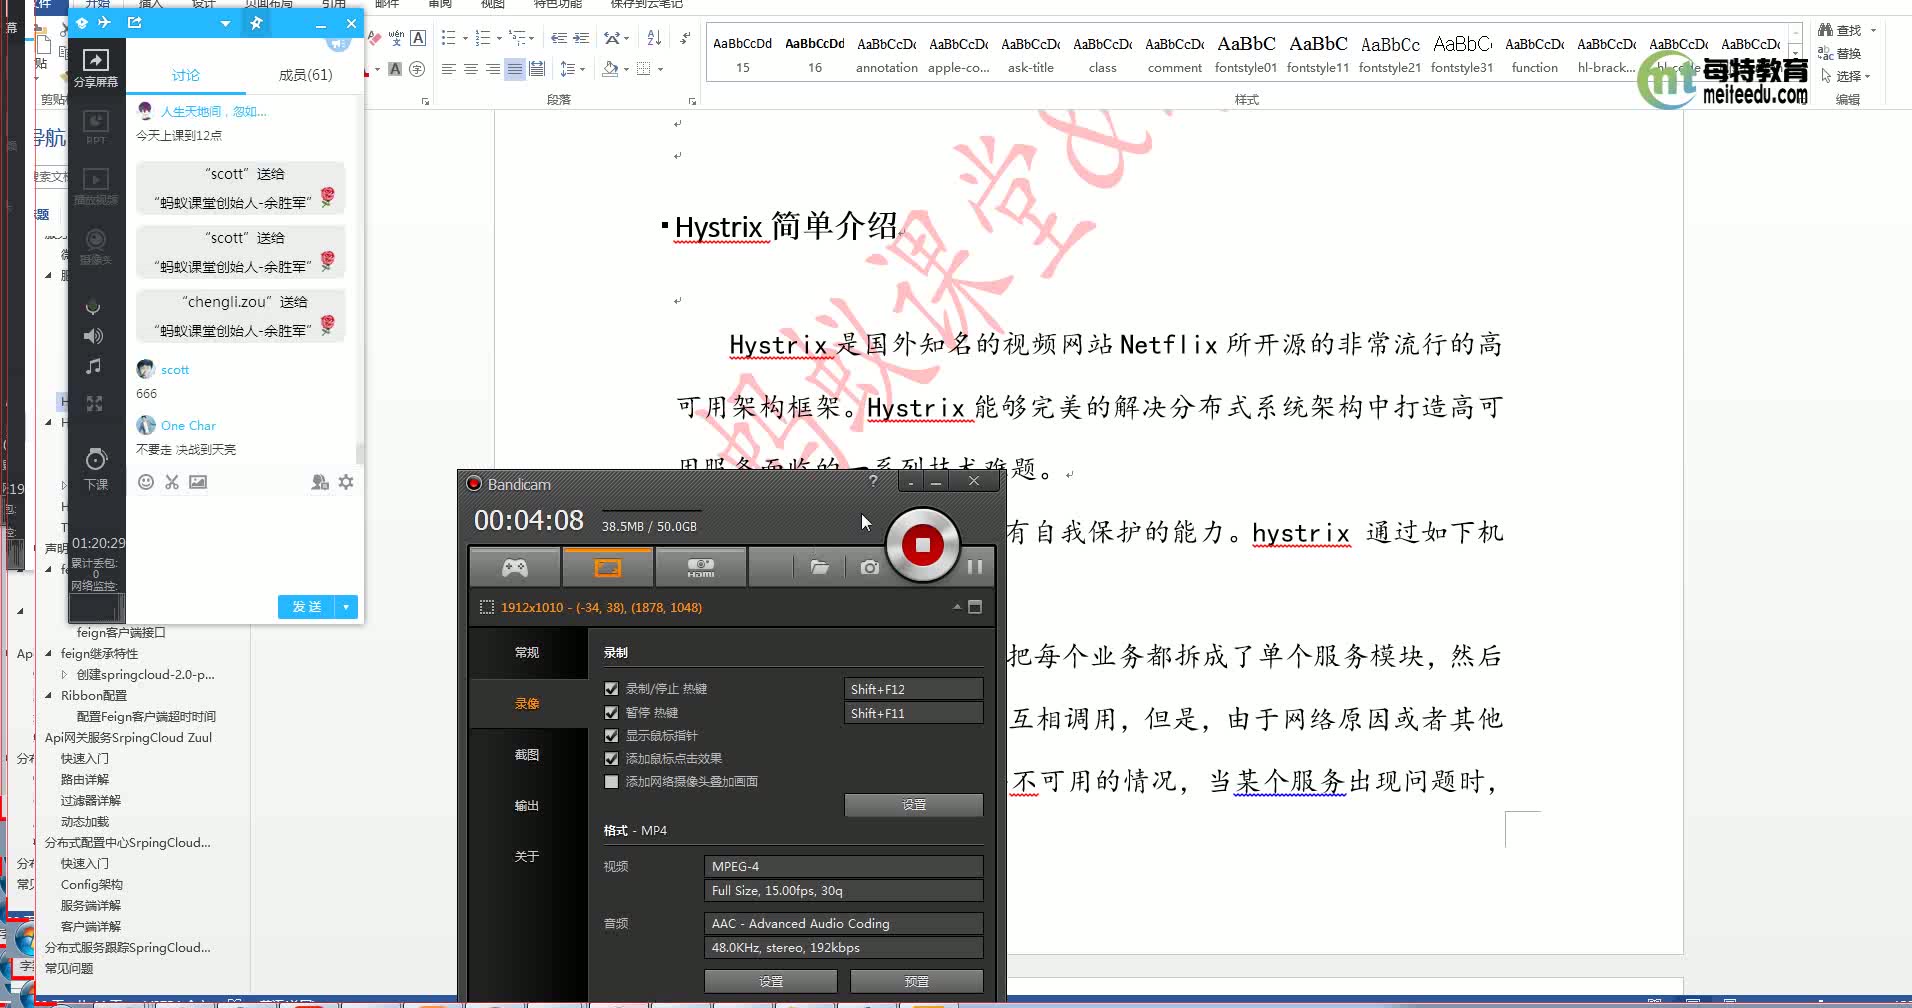Switch to Bandicam 输出 tab

point(527,806)
